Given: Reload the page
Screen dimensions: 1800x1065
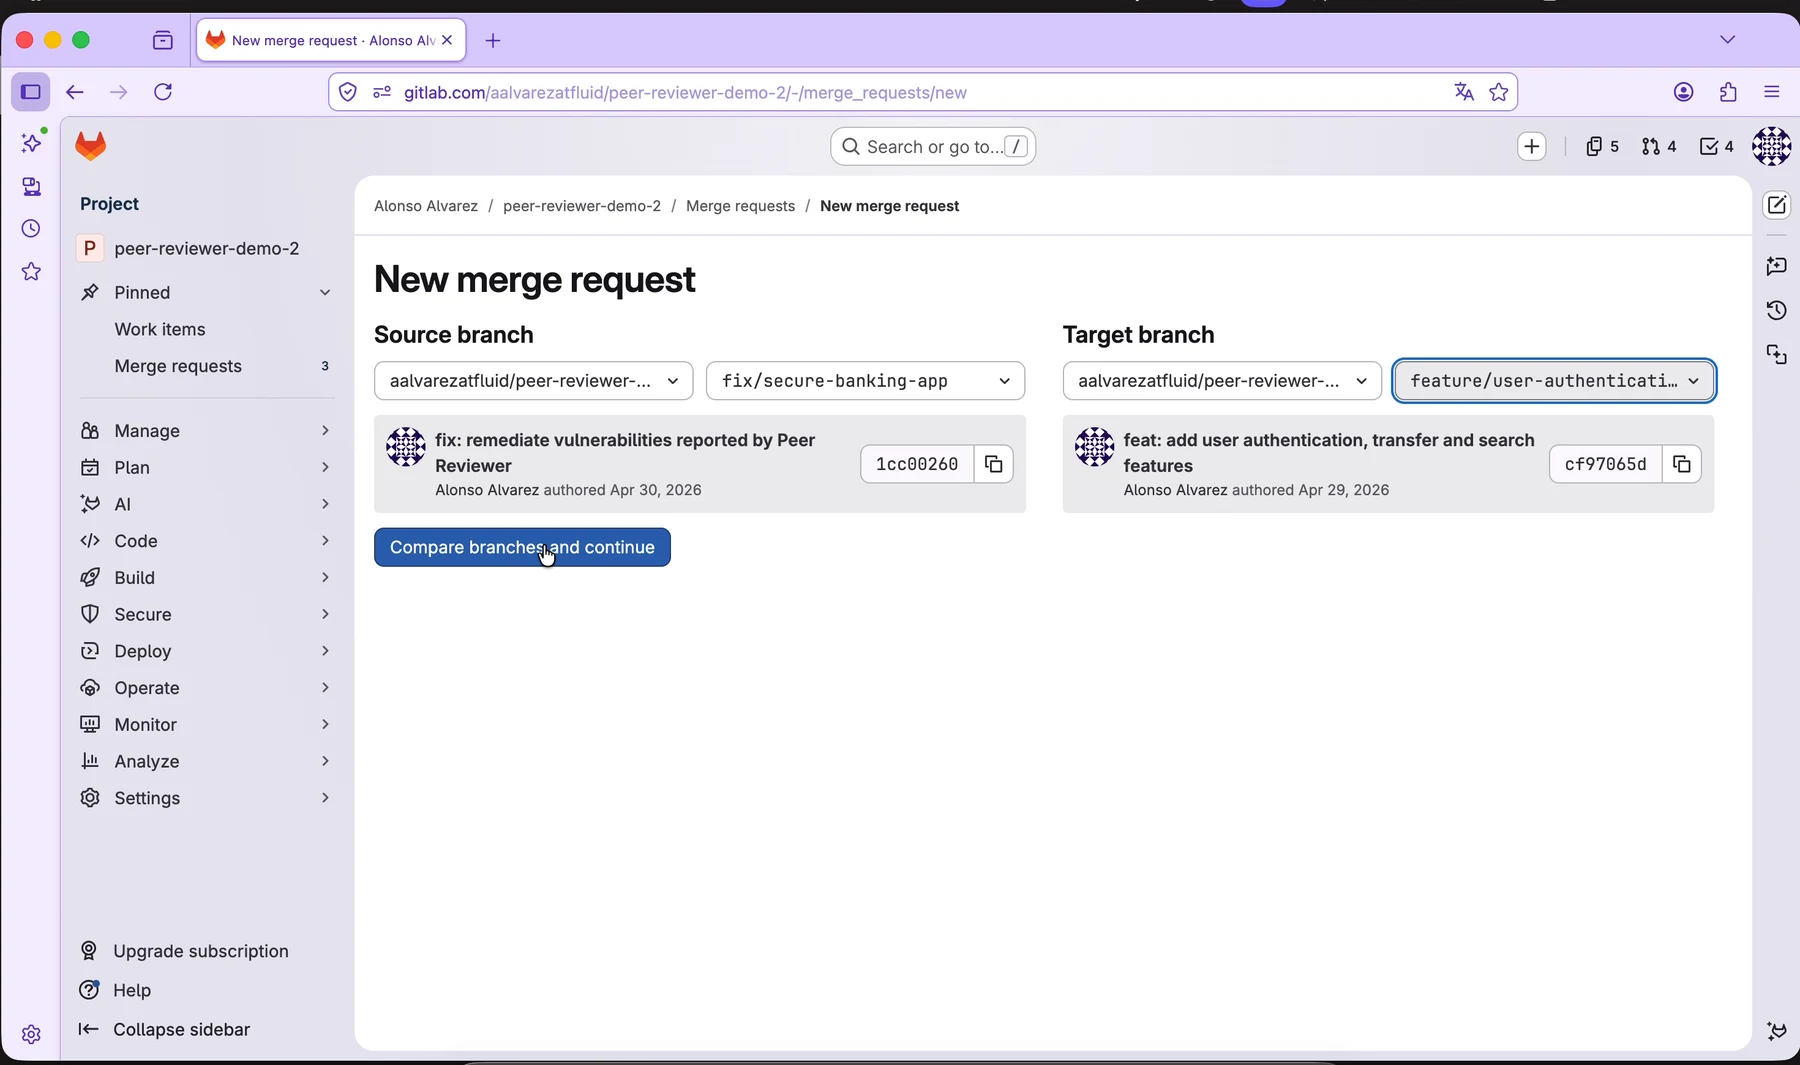Looking at the screenshot, I should pos(164,93).
